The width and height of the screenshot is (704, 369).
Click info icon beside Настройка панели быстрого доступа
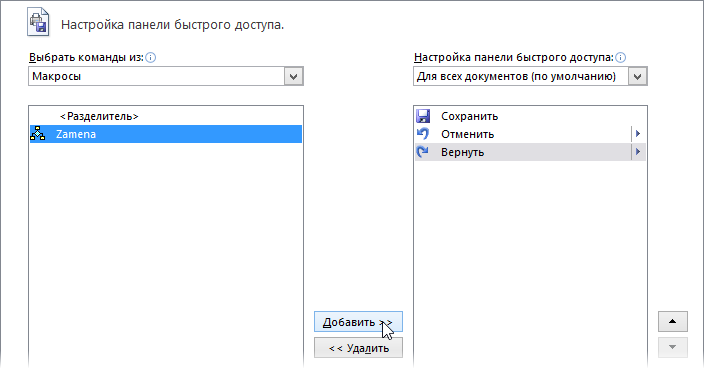tap(620, 57)
